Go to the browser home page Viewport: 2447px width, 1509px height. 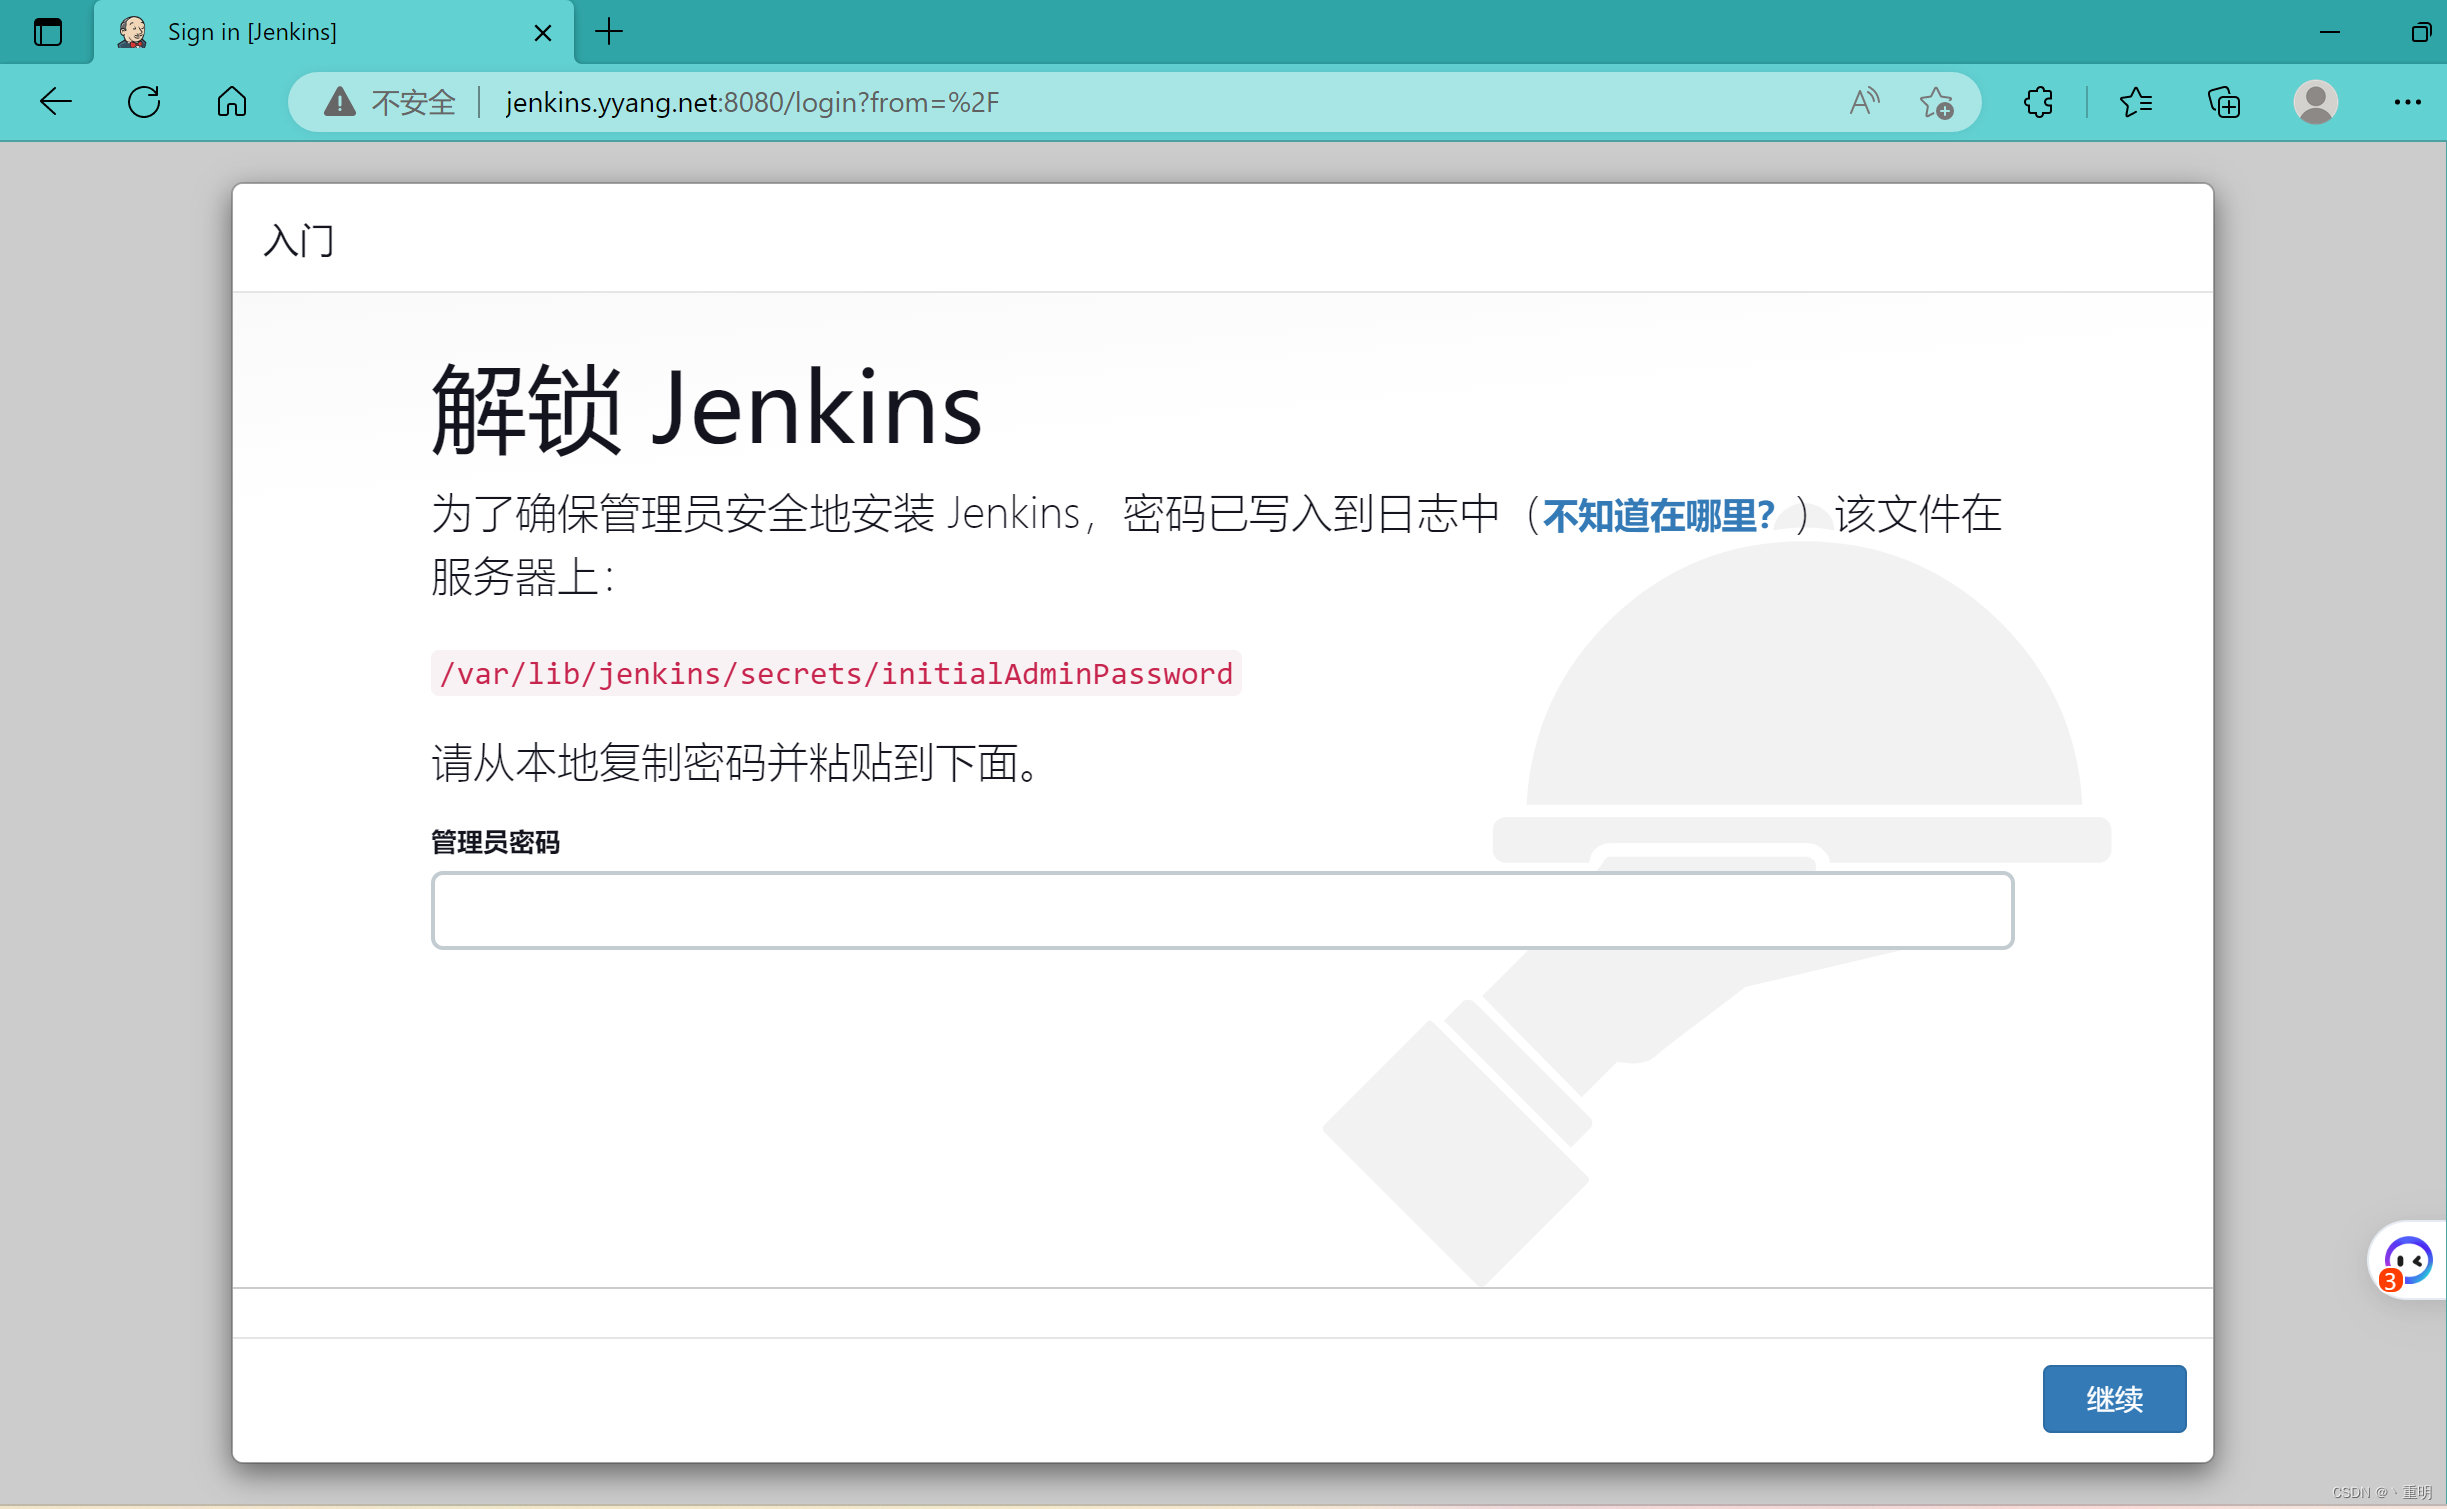231,101
